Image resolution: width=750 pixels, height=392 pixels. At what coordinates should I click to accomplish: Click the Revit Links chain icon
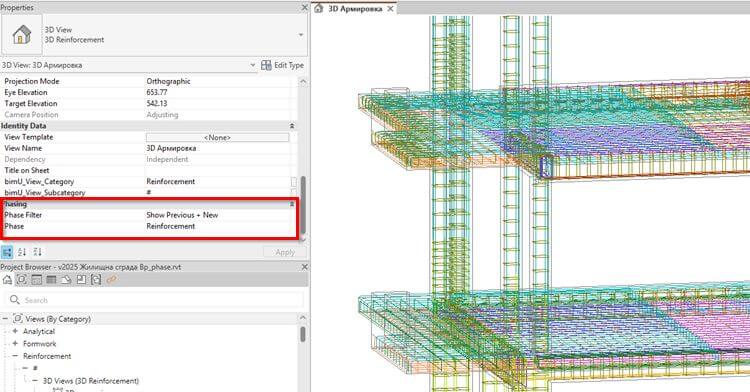(111, 280)
